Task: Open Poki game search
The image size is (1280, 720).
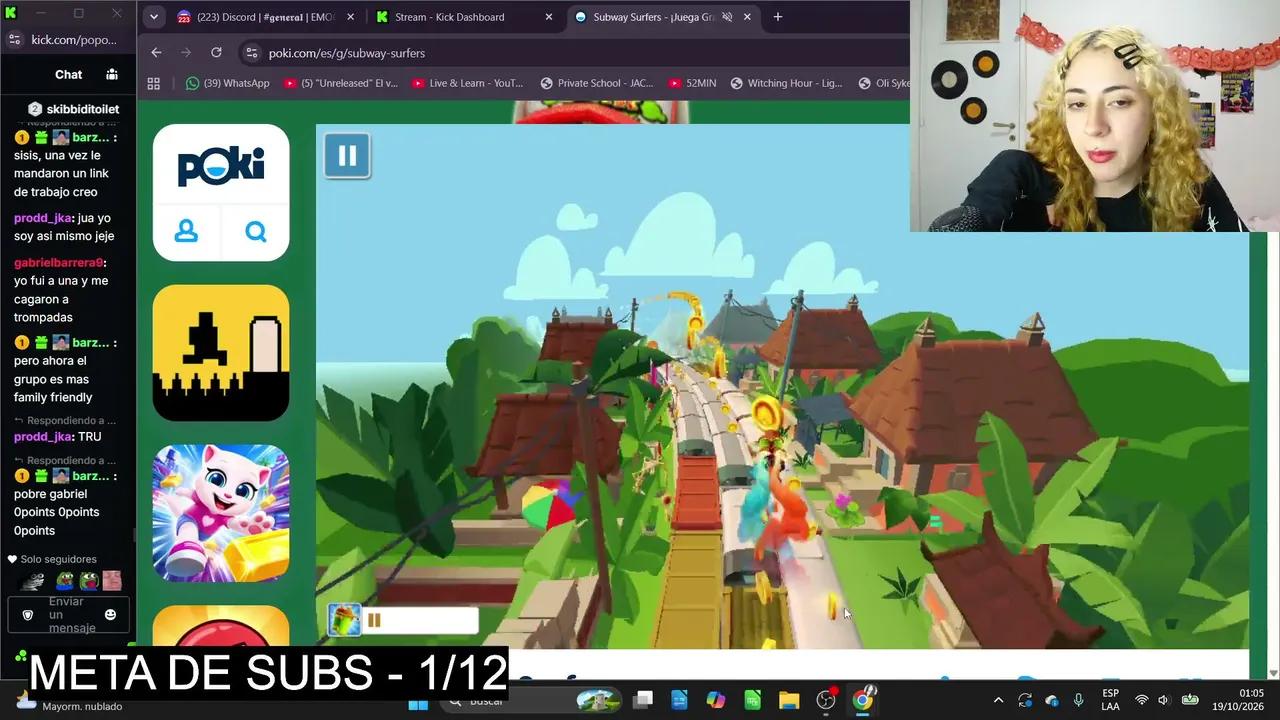Action: [256, 232]
